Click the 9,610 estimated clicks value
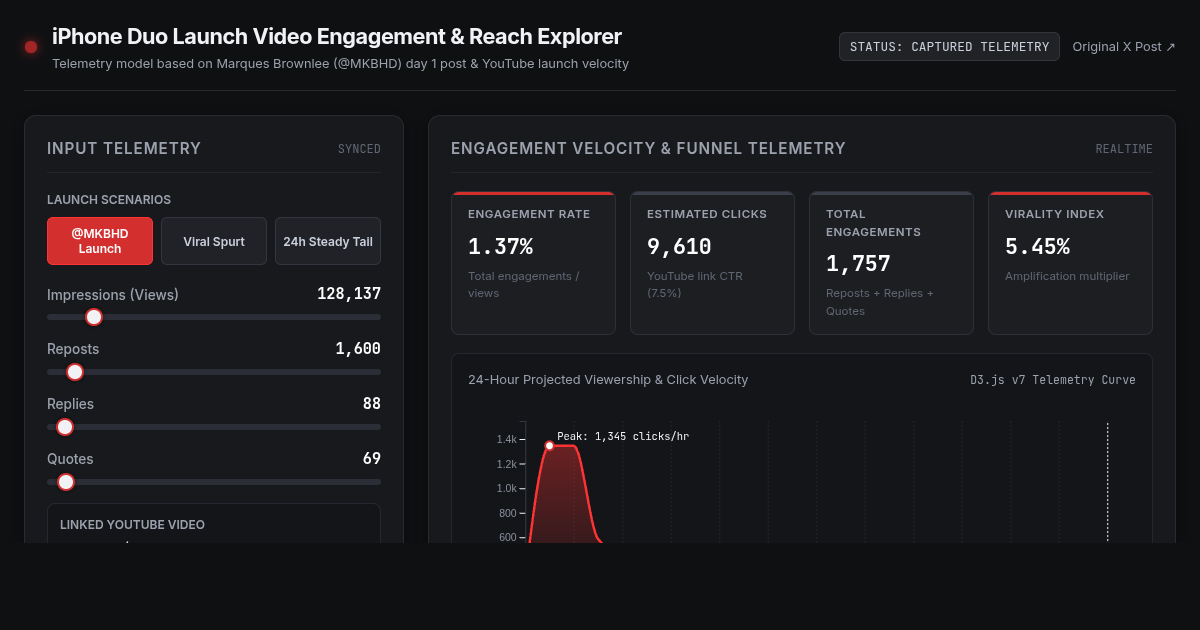This screenshot has width=1200, height=630. pyautogui.click(x=679, y=247)
